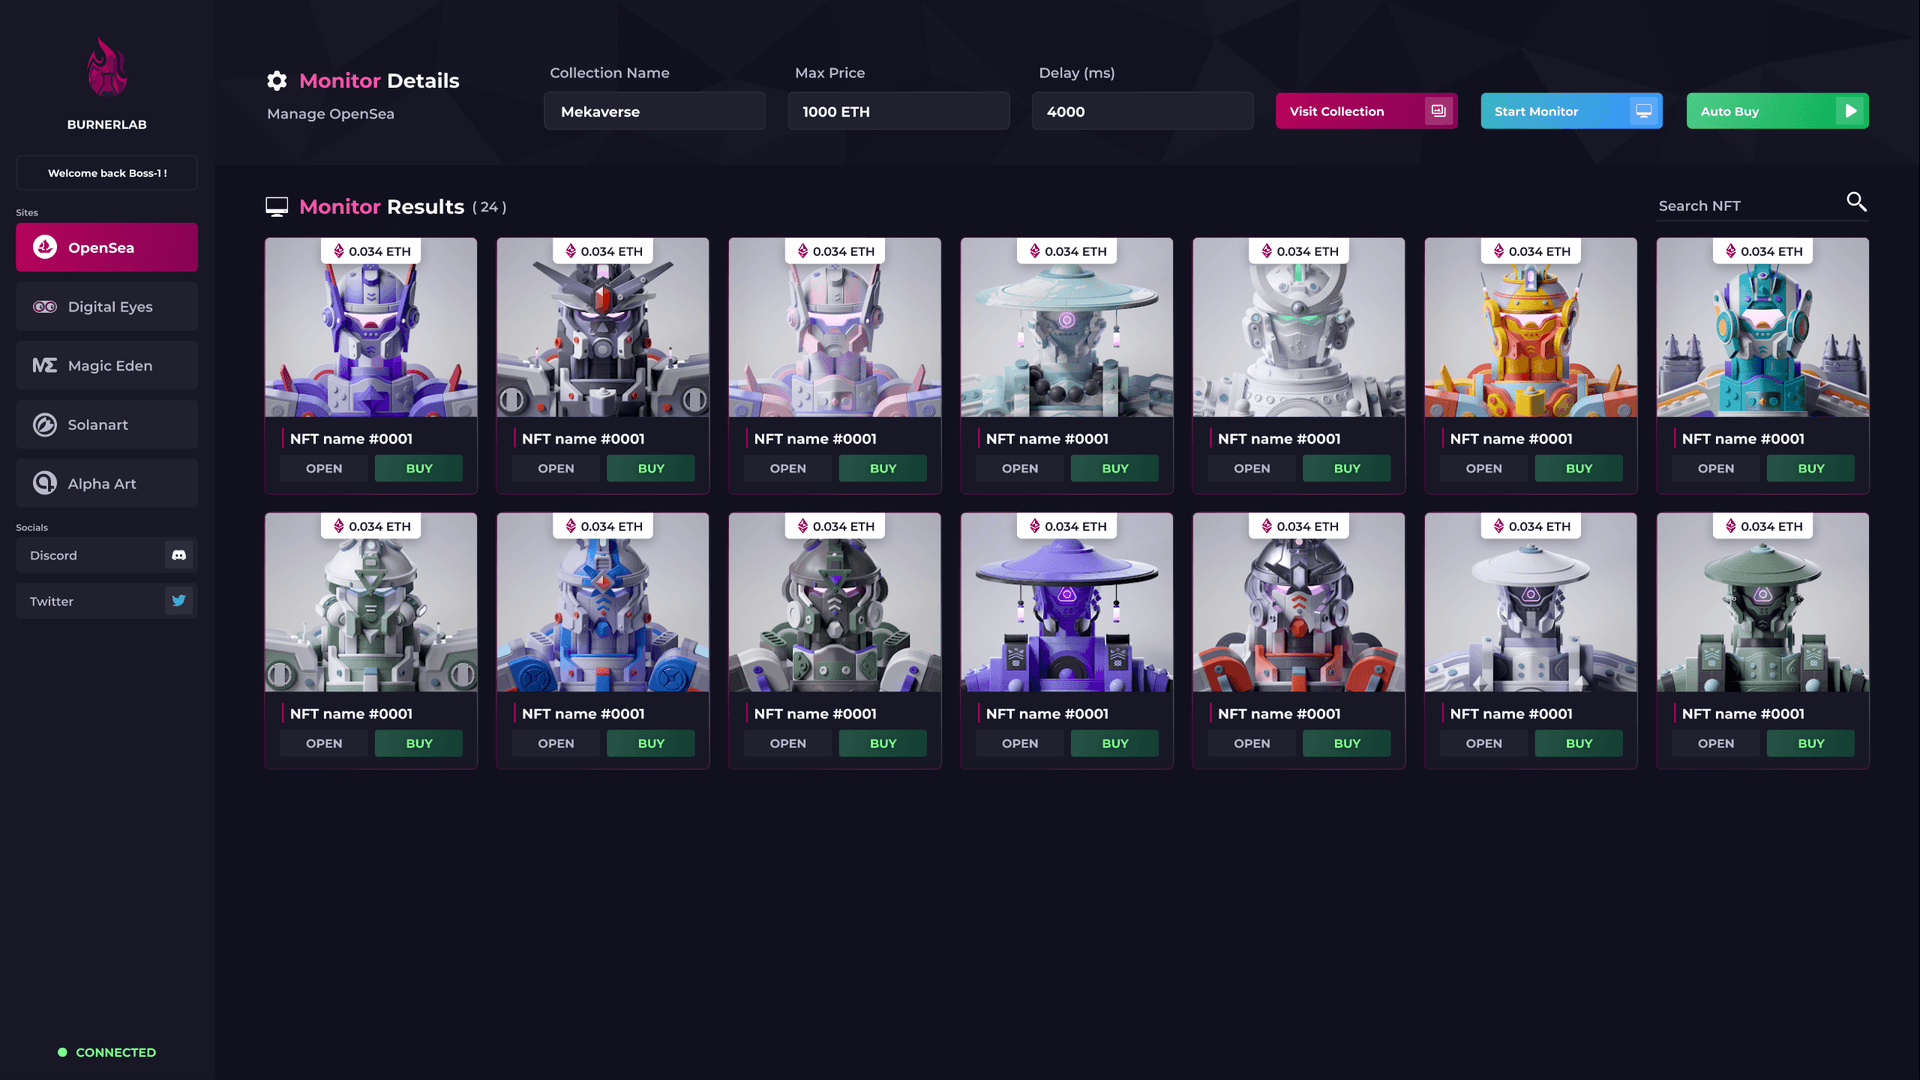The width and height of the screenshot is (1920, 1080).
Task: Click the Collection Name field
Action: point(655,112)
